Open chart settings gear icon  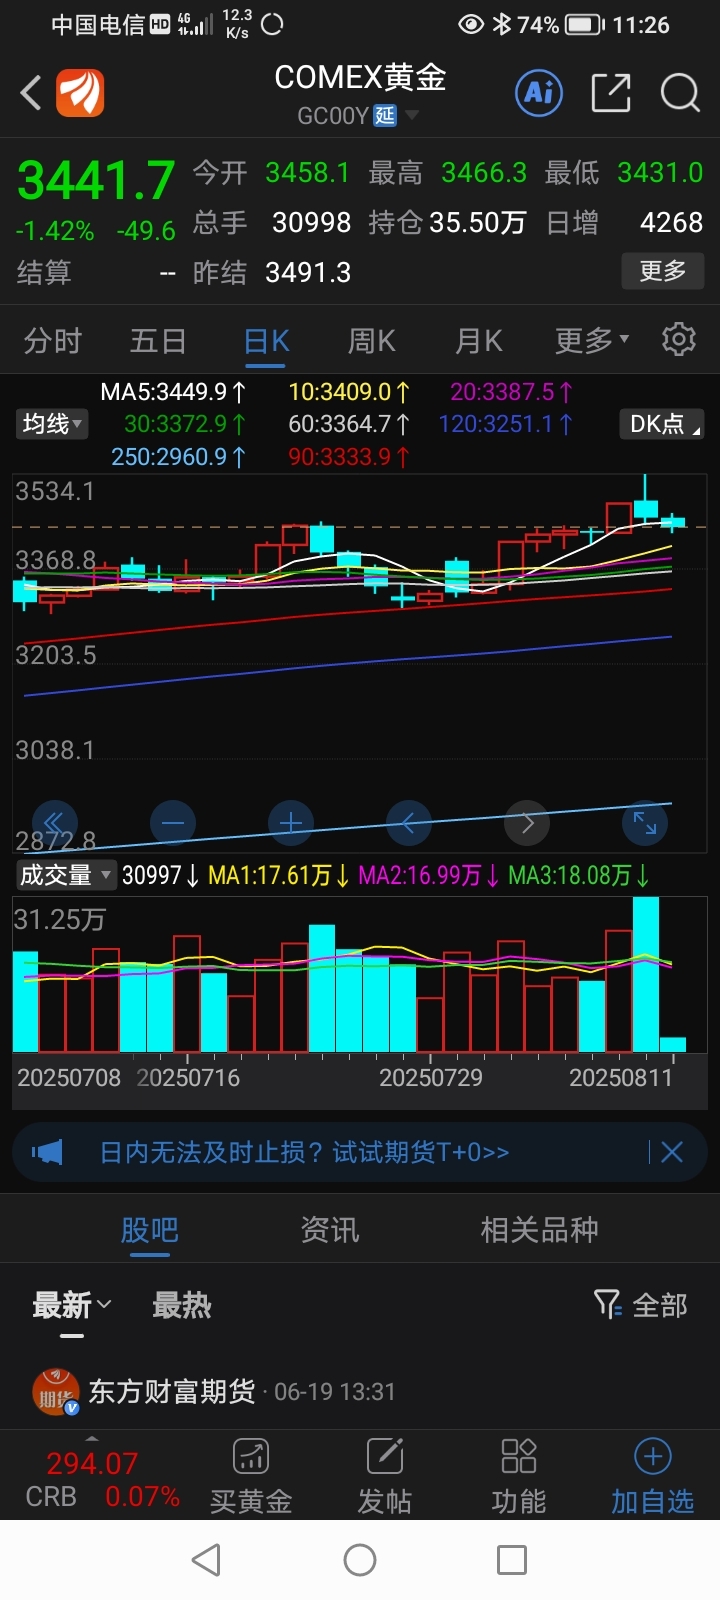[x=679, y=340]
